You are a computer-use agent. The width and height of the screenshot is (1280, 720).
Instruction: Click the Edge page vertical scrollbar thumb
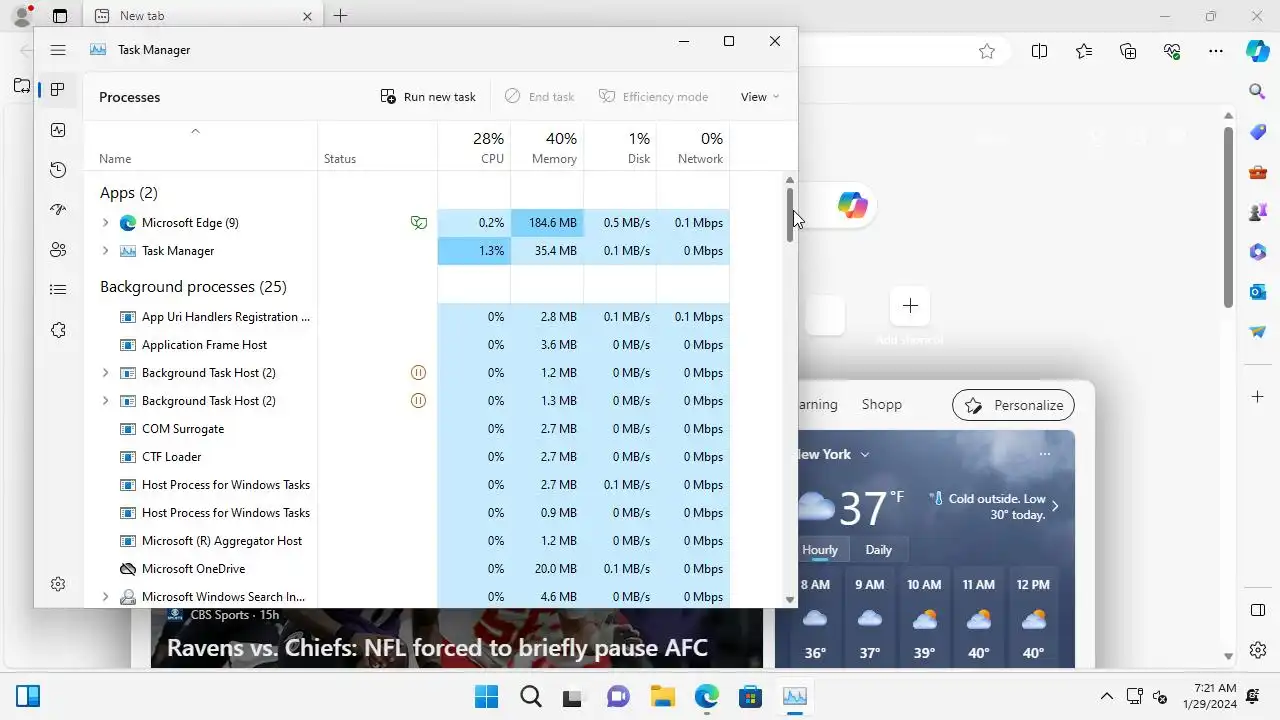pyautogui.click(x=1229, y=216)
